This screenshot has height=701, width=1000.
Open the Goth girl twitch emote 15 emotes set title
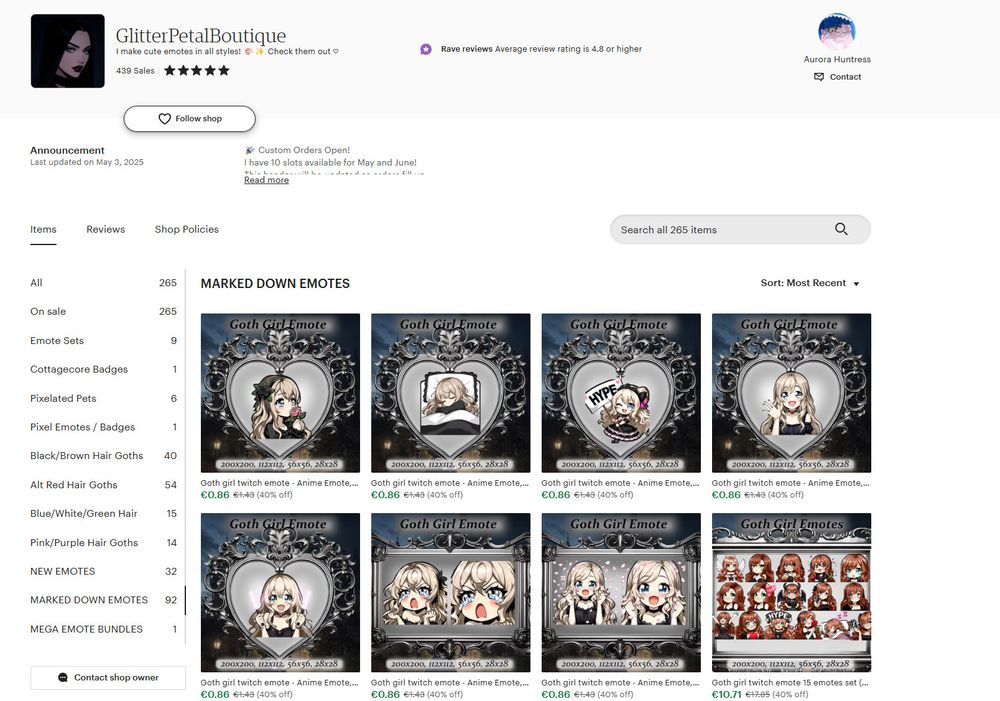(790, 683)
